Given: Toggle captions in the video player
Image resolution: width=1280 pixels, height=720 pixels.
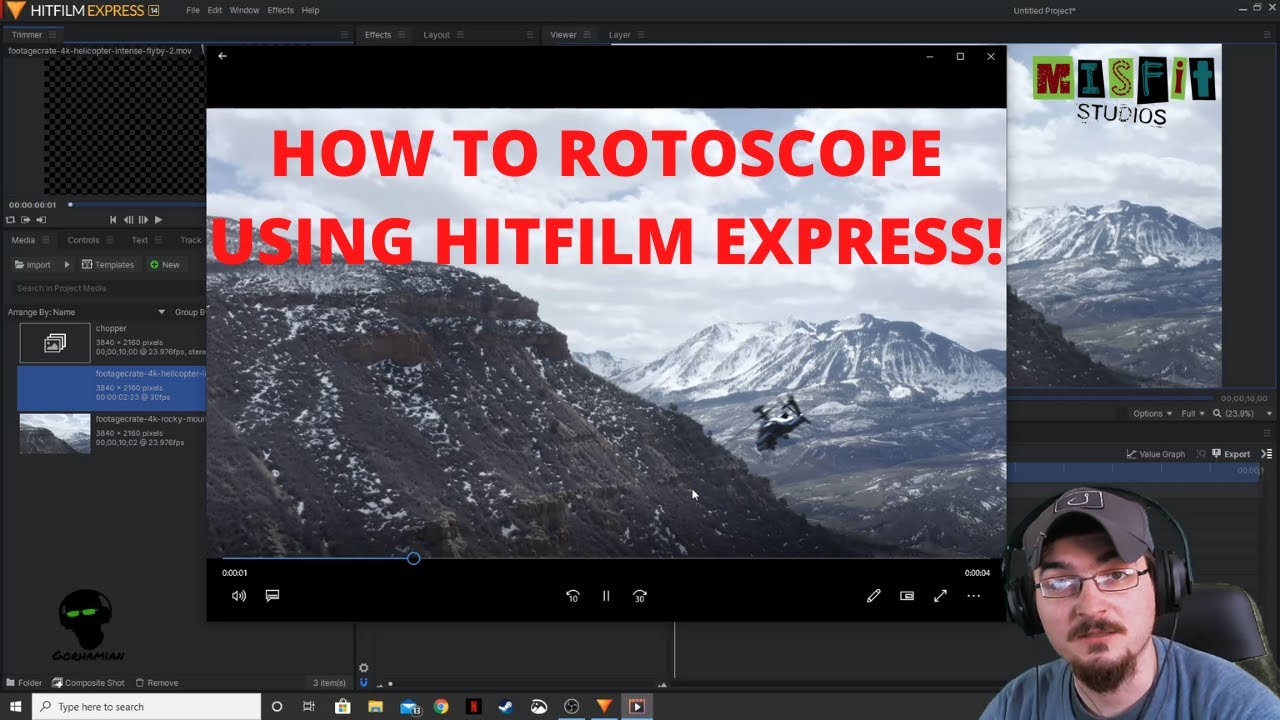Looking at the screenshot, I should pos(272,595).
